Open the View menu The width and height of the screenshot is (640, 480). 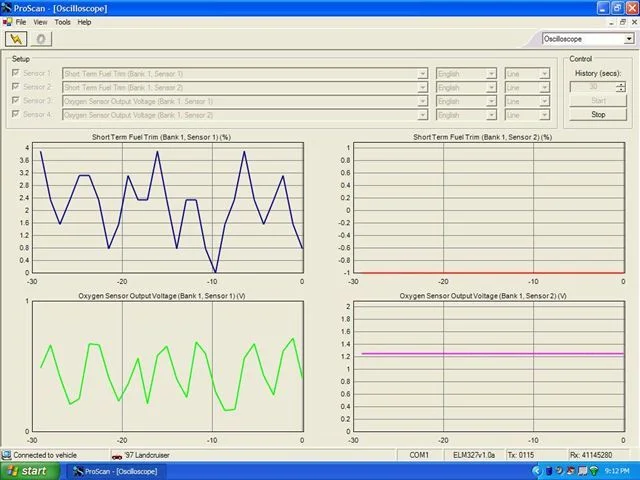40,22
